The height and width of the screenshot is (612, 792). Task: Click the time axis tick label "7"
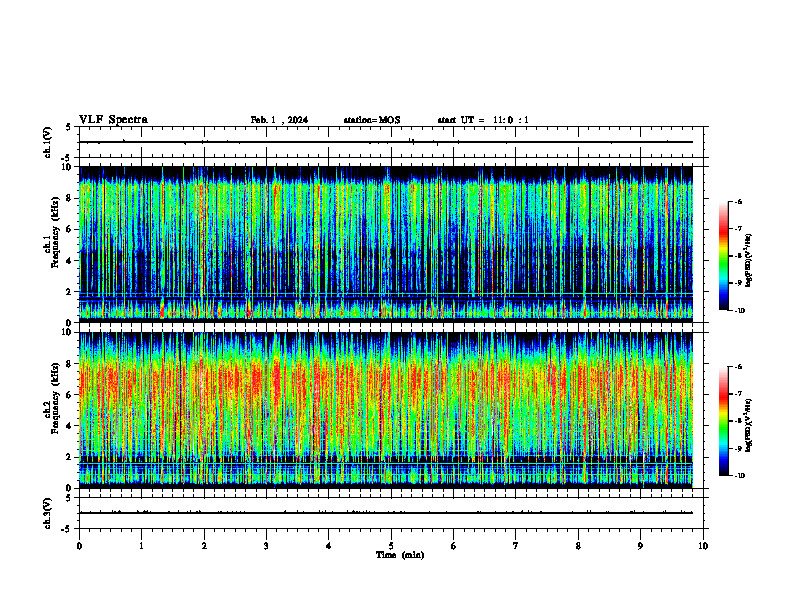516,546
